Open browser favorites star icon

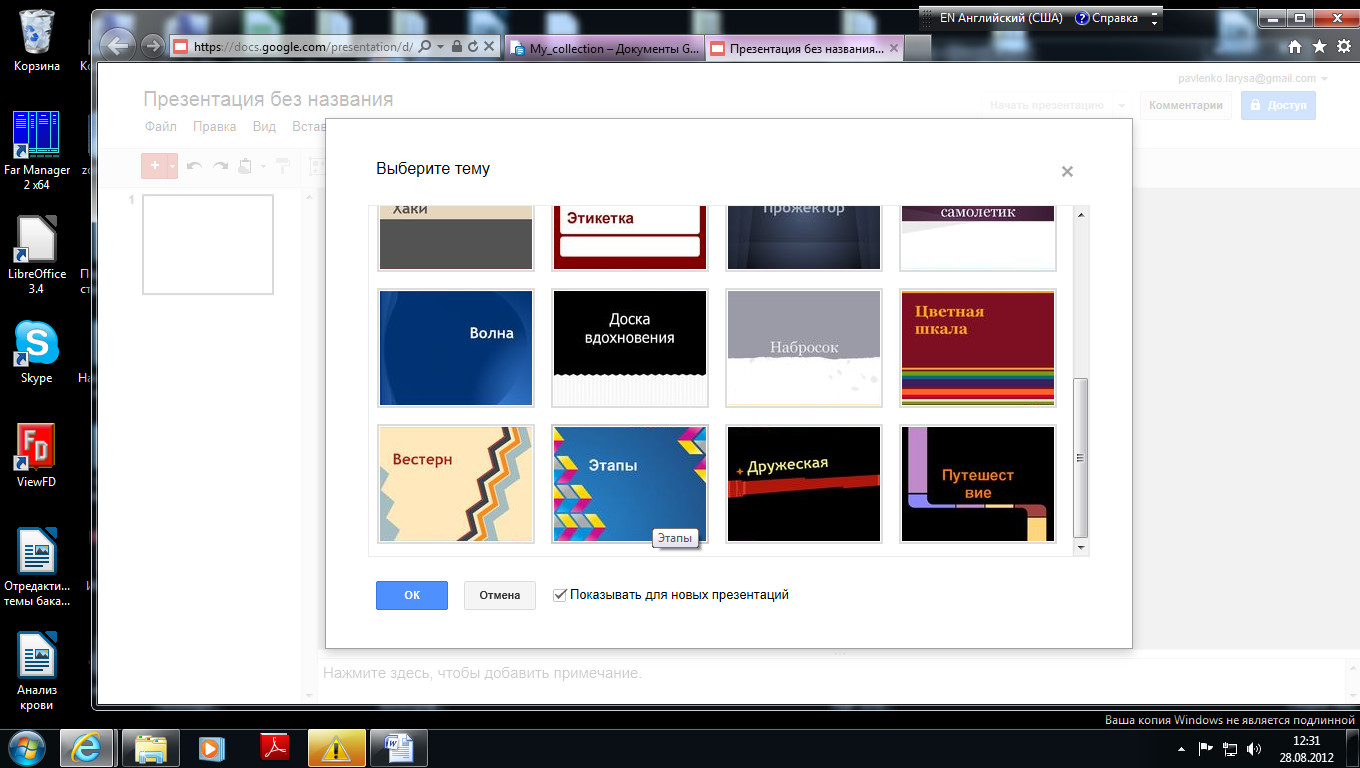tap(1319, 46)
